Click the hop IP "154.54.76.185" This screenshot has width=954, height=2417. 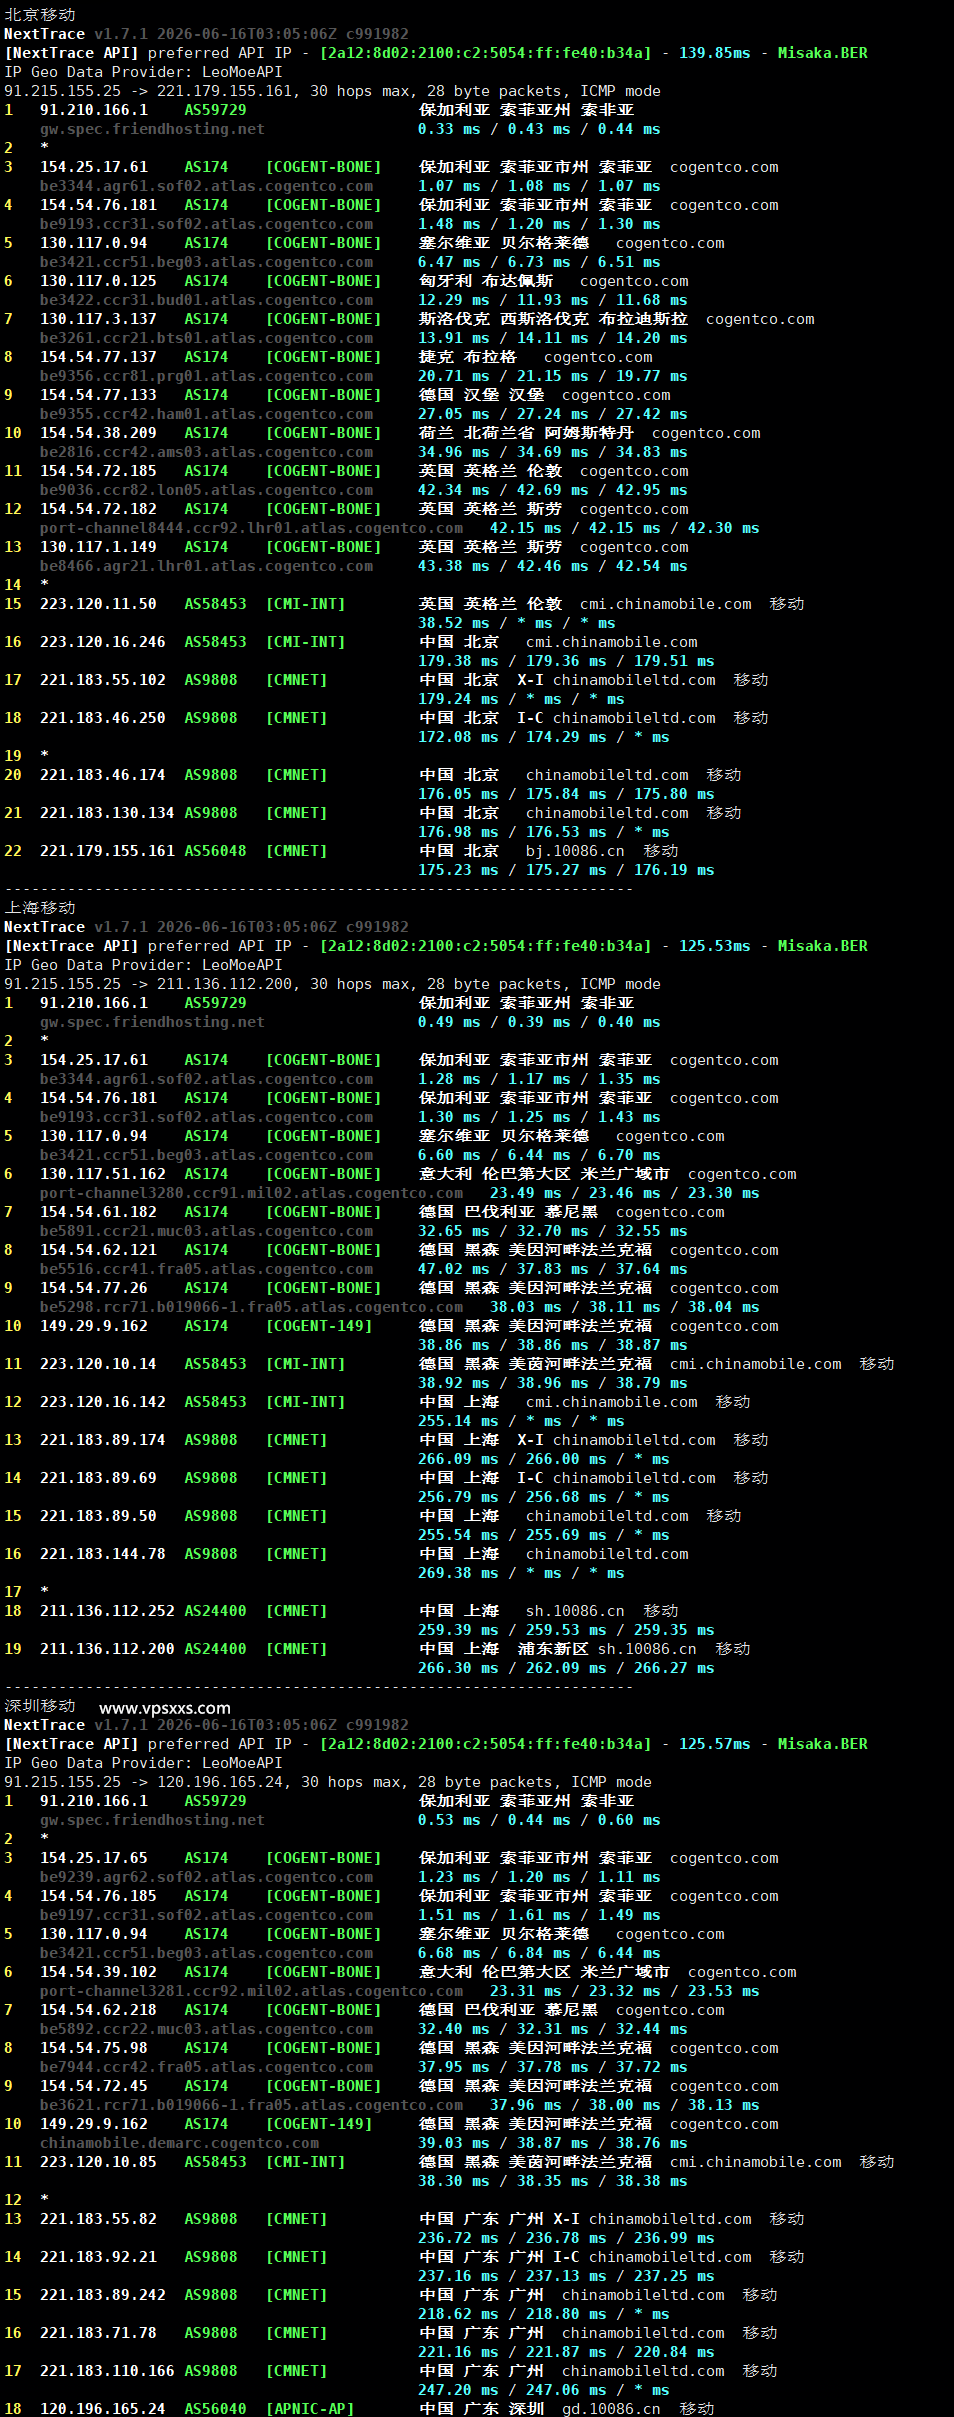(x=98, y=1896)
